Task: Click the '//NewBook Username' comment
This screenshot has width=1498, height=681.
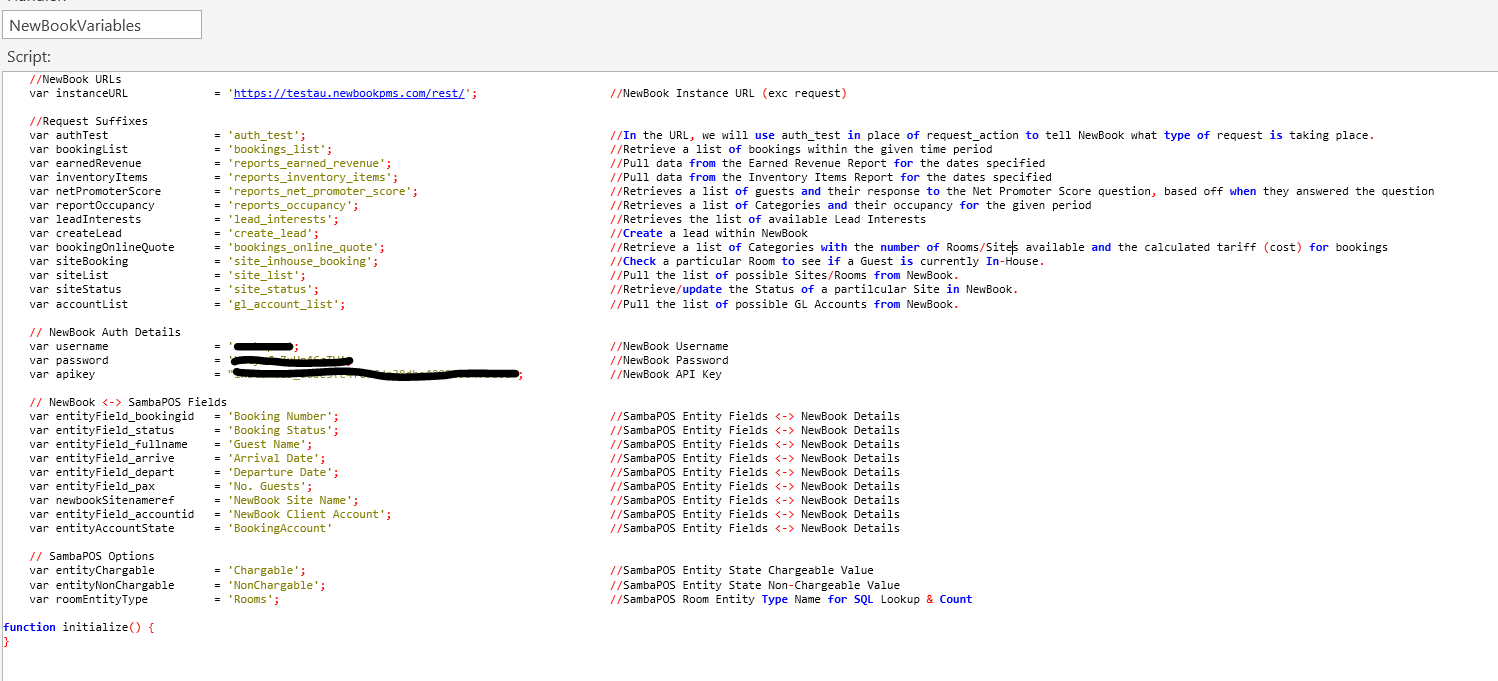Action: click(669, 346)
